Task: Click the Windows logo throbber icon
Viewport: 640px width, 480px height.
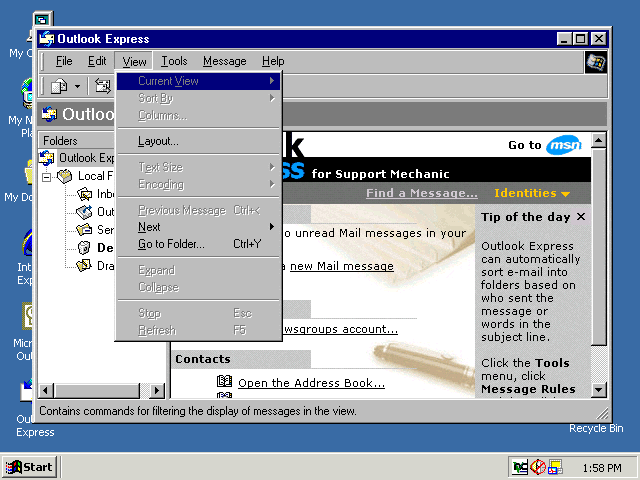Action: click(596, 62)
